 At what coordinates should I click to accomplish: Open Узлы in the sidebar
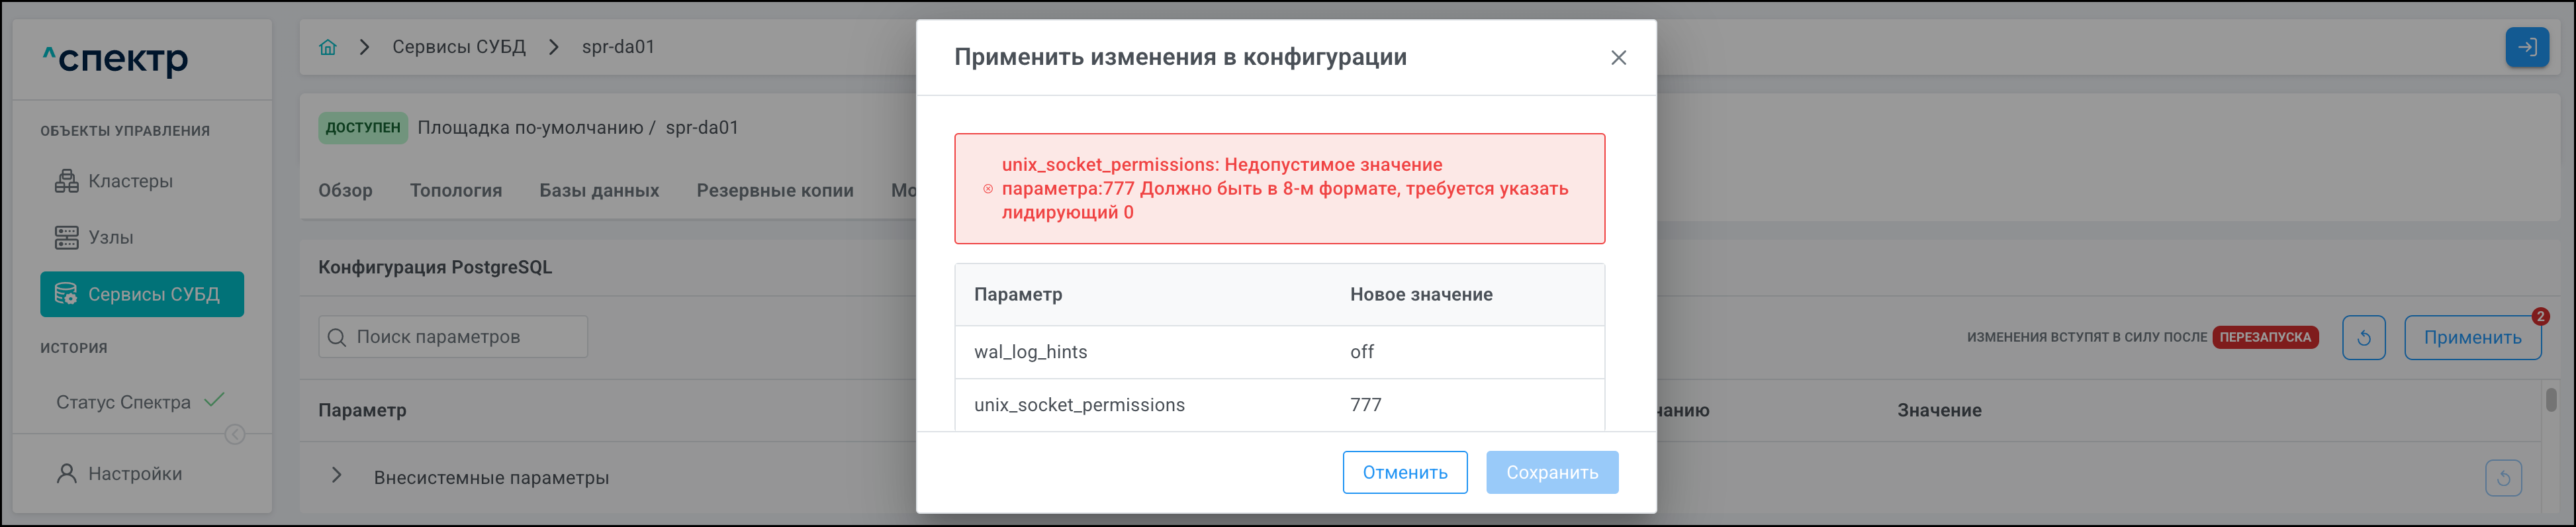tap(110, 238)
